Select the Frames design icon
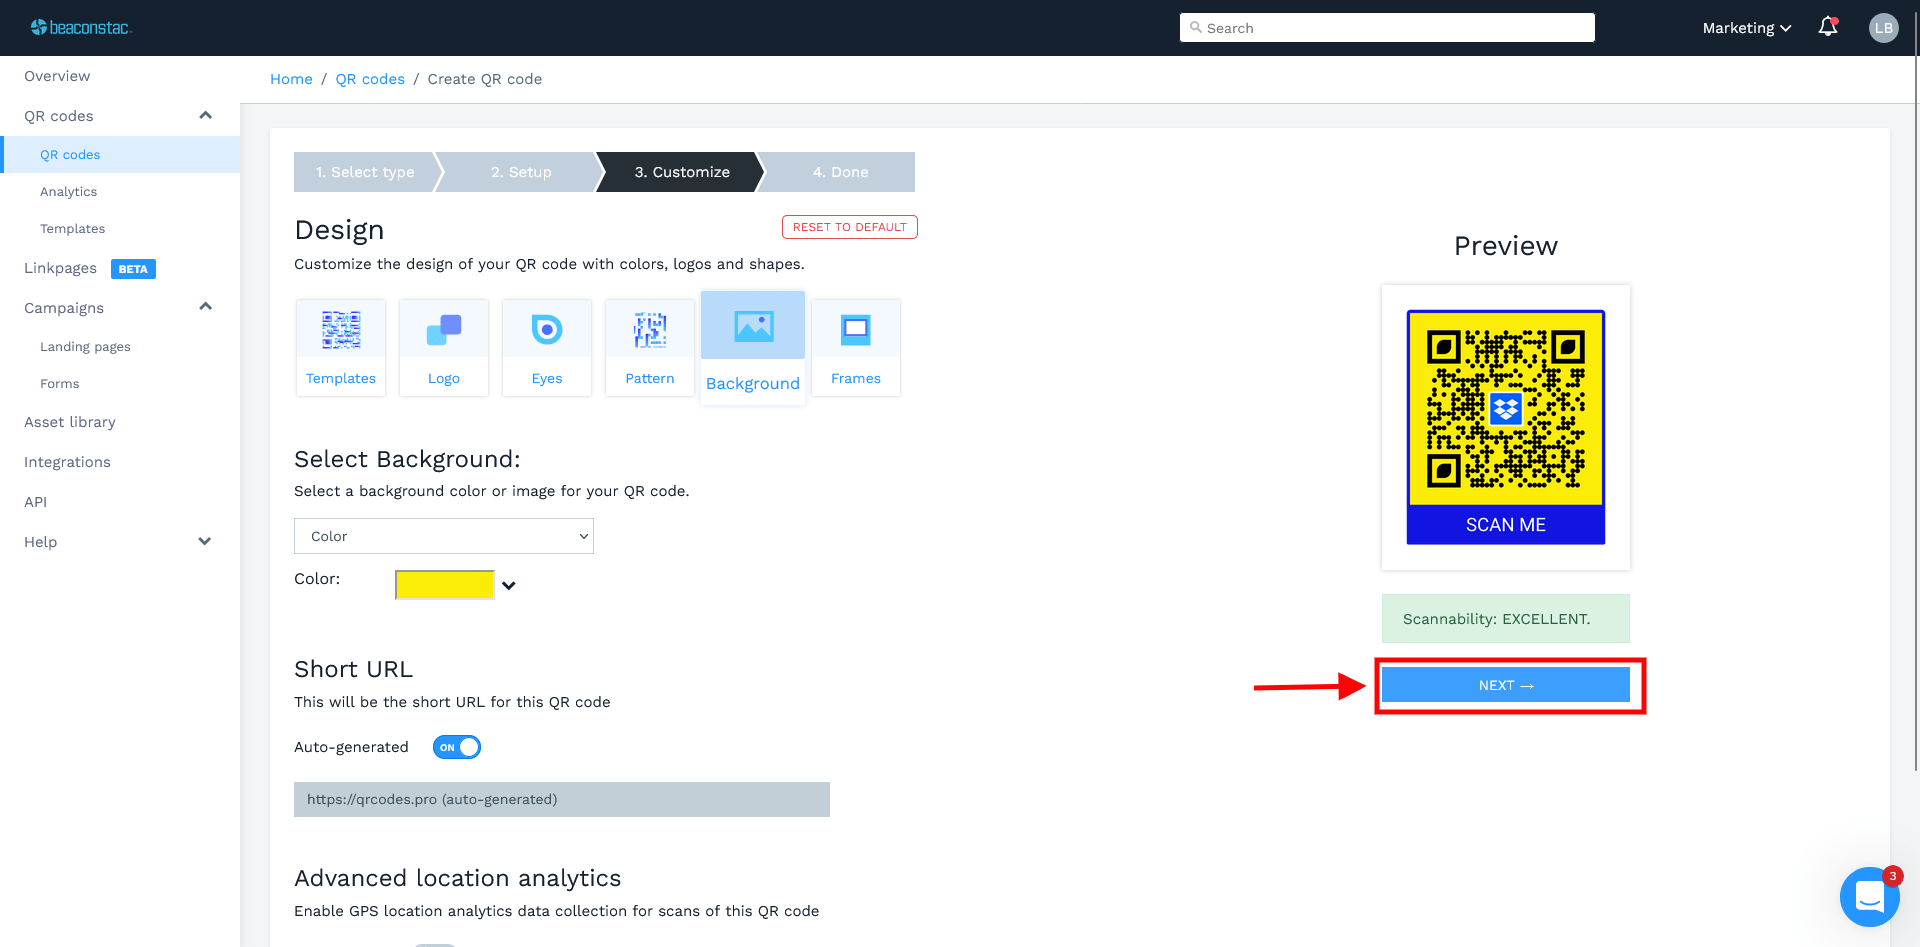The height and width of the screenshot is (947, 1920). (856, 347)
